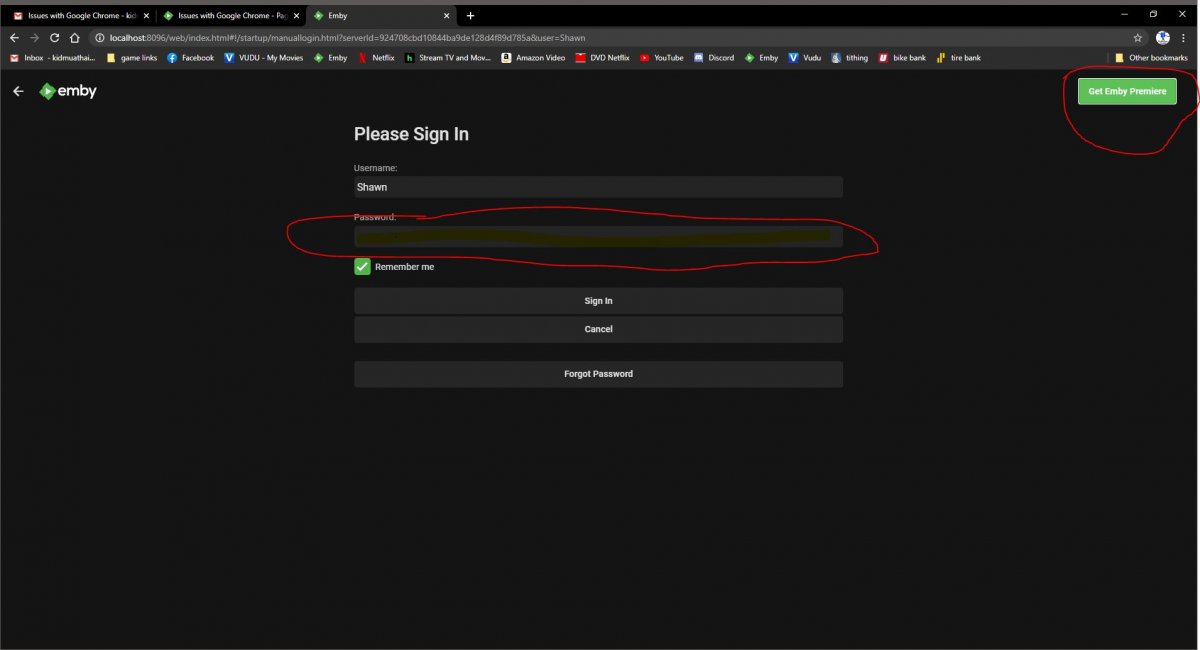Minimize the Chrome window
This screenshot has height=650, width=1200.
(x=1124, y=14)
